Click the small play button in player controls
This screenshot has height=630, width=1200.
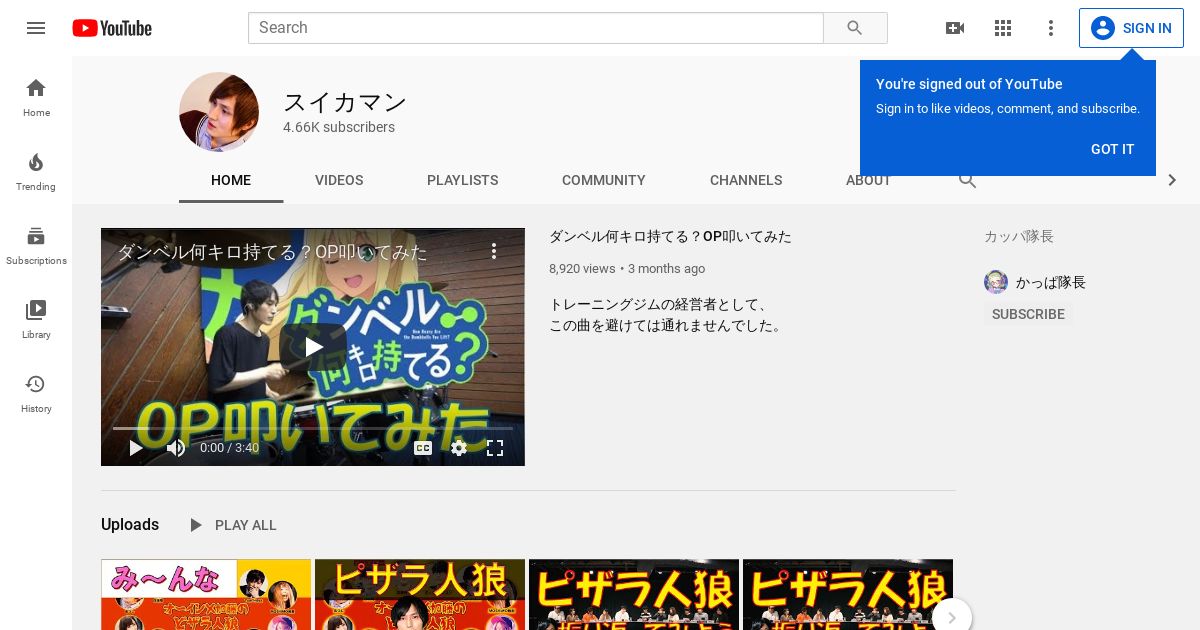click(x=136, y=448)
